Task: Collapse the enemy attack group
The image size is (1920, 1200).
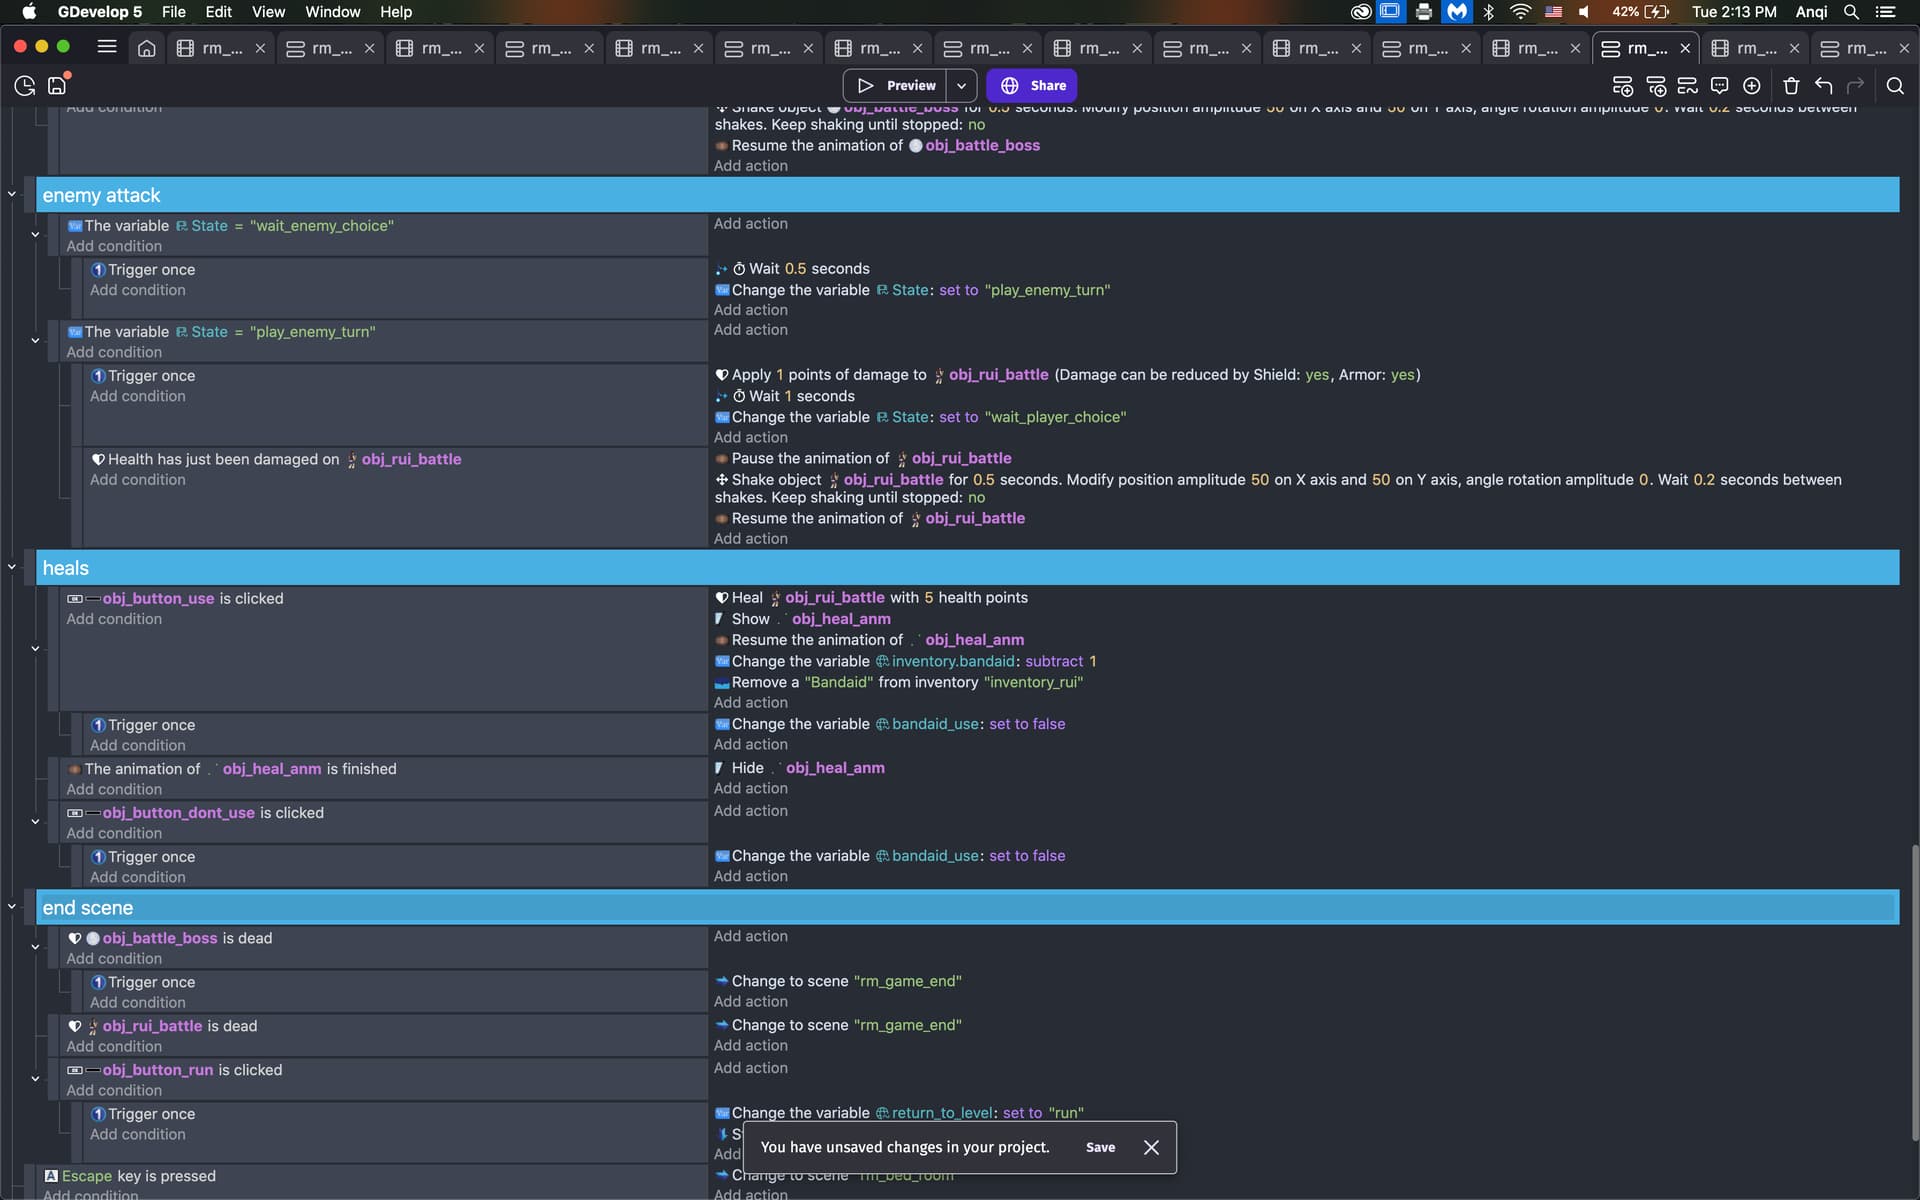Action: (x=12, y=194)
